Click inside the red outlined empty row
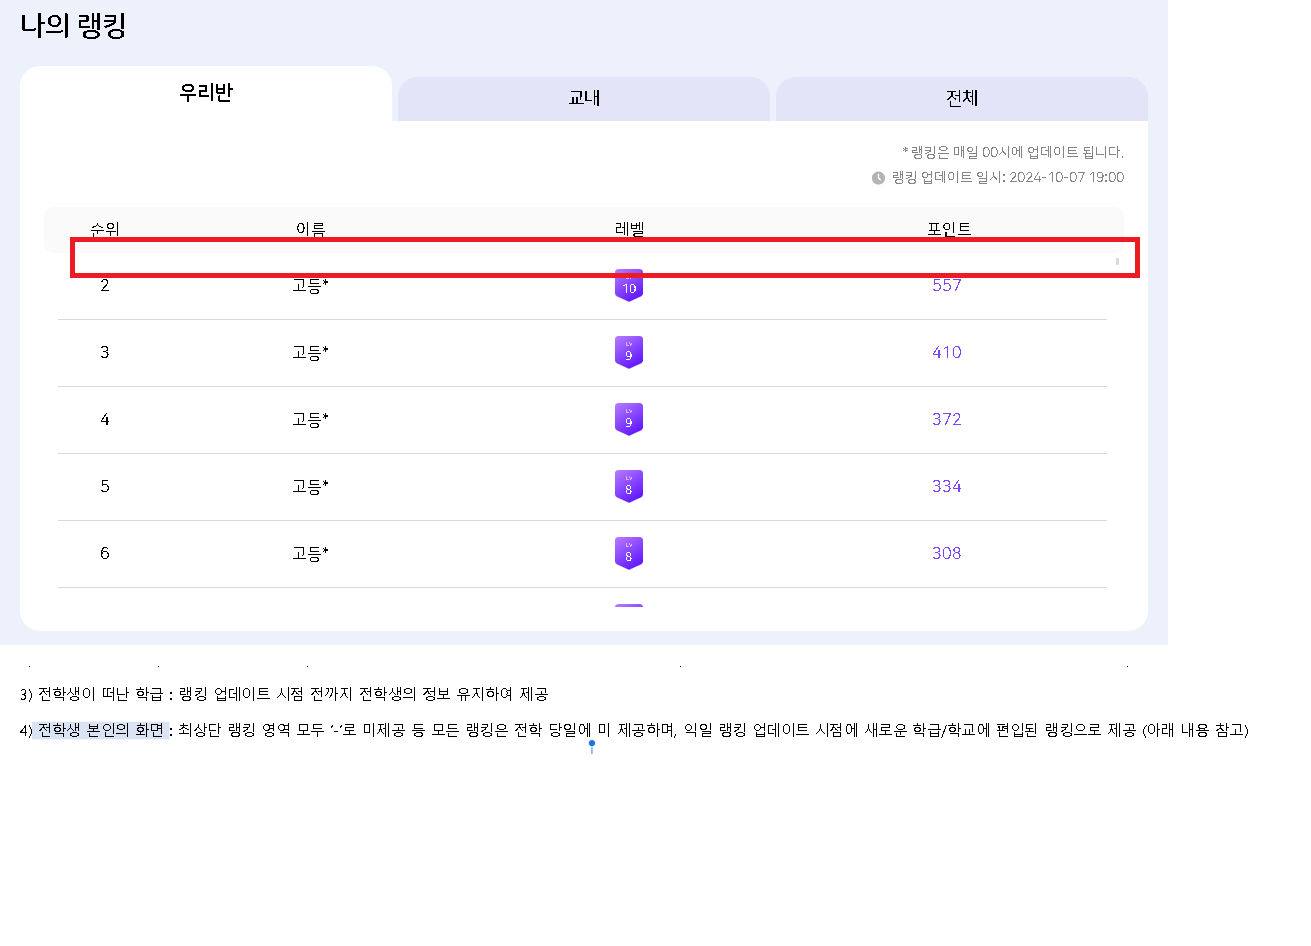 [605, 258]
